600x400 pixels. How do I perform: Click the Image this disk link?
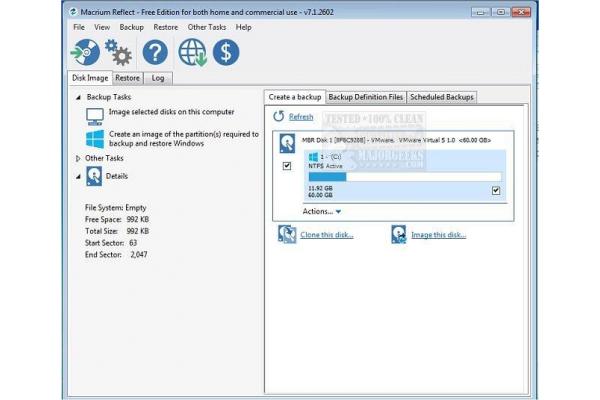pos(439,235)
